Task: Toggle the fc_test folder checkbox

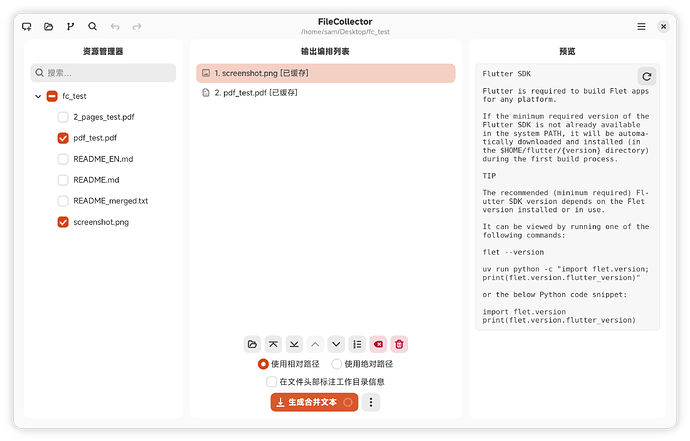Action: [52, 96]
